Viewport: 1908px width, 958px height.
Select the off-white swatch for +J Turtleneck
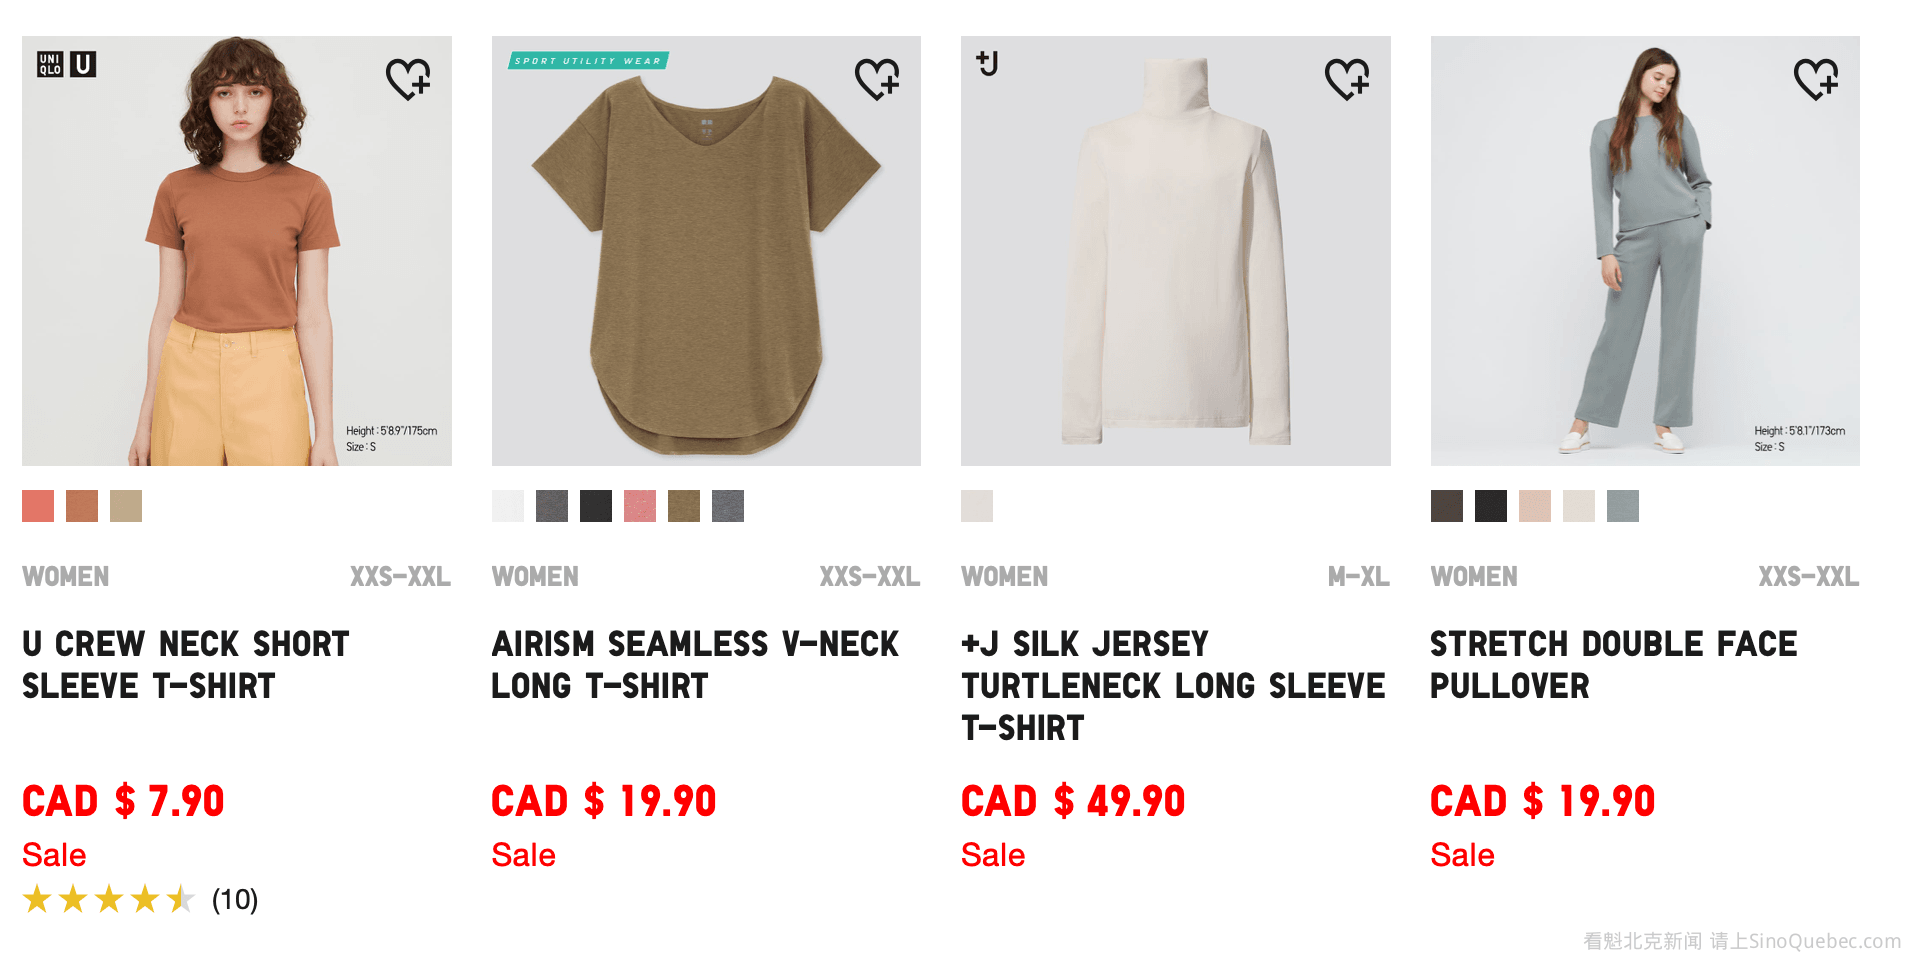tap(977, 506)
